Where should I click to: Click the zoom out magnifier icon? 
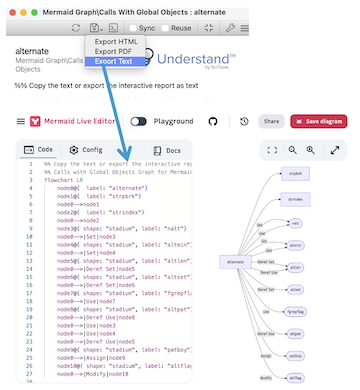tap(293, 150)
